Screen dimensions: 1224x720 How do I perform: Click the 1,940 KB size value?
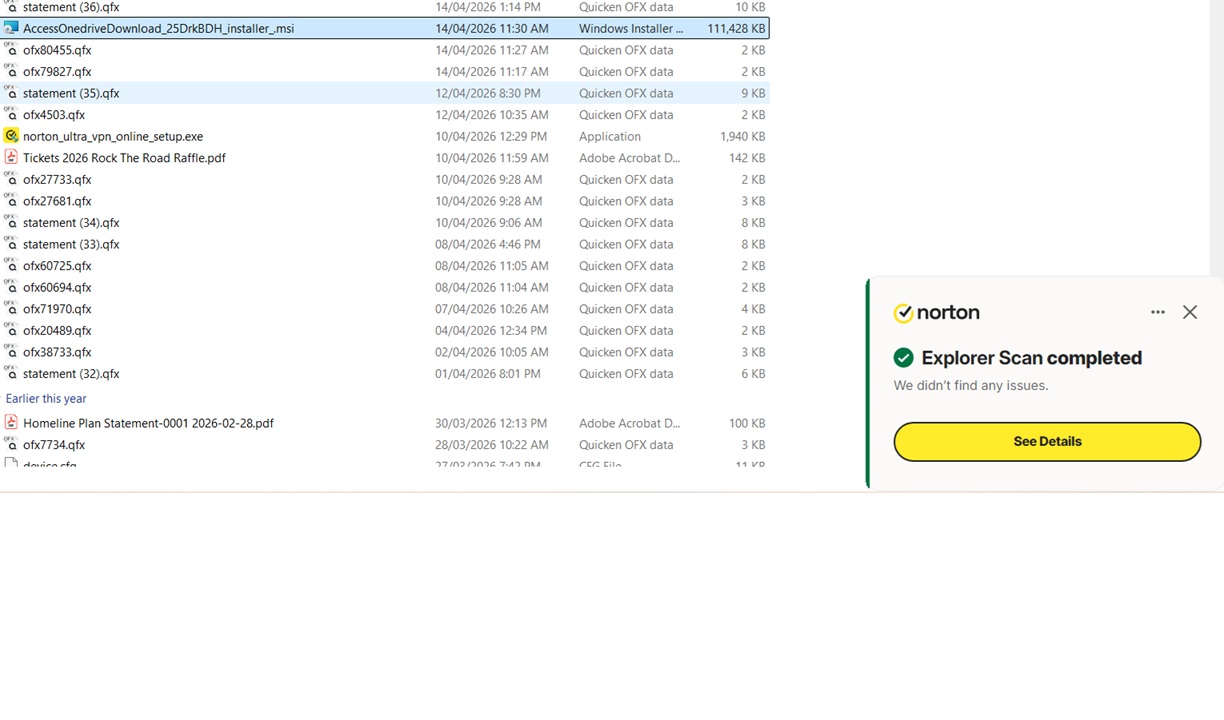click(x=743, y=137)
